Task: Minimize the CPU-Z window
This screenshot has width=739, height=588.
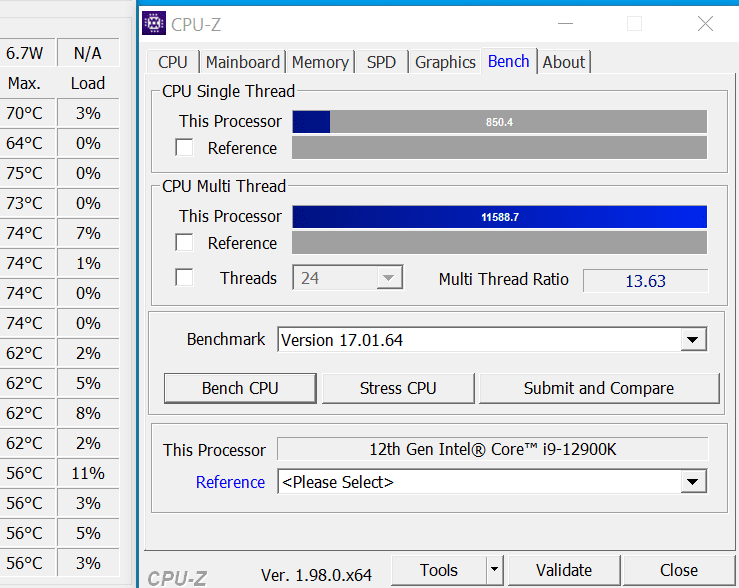Action: (x=565, y=23)
